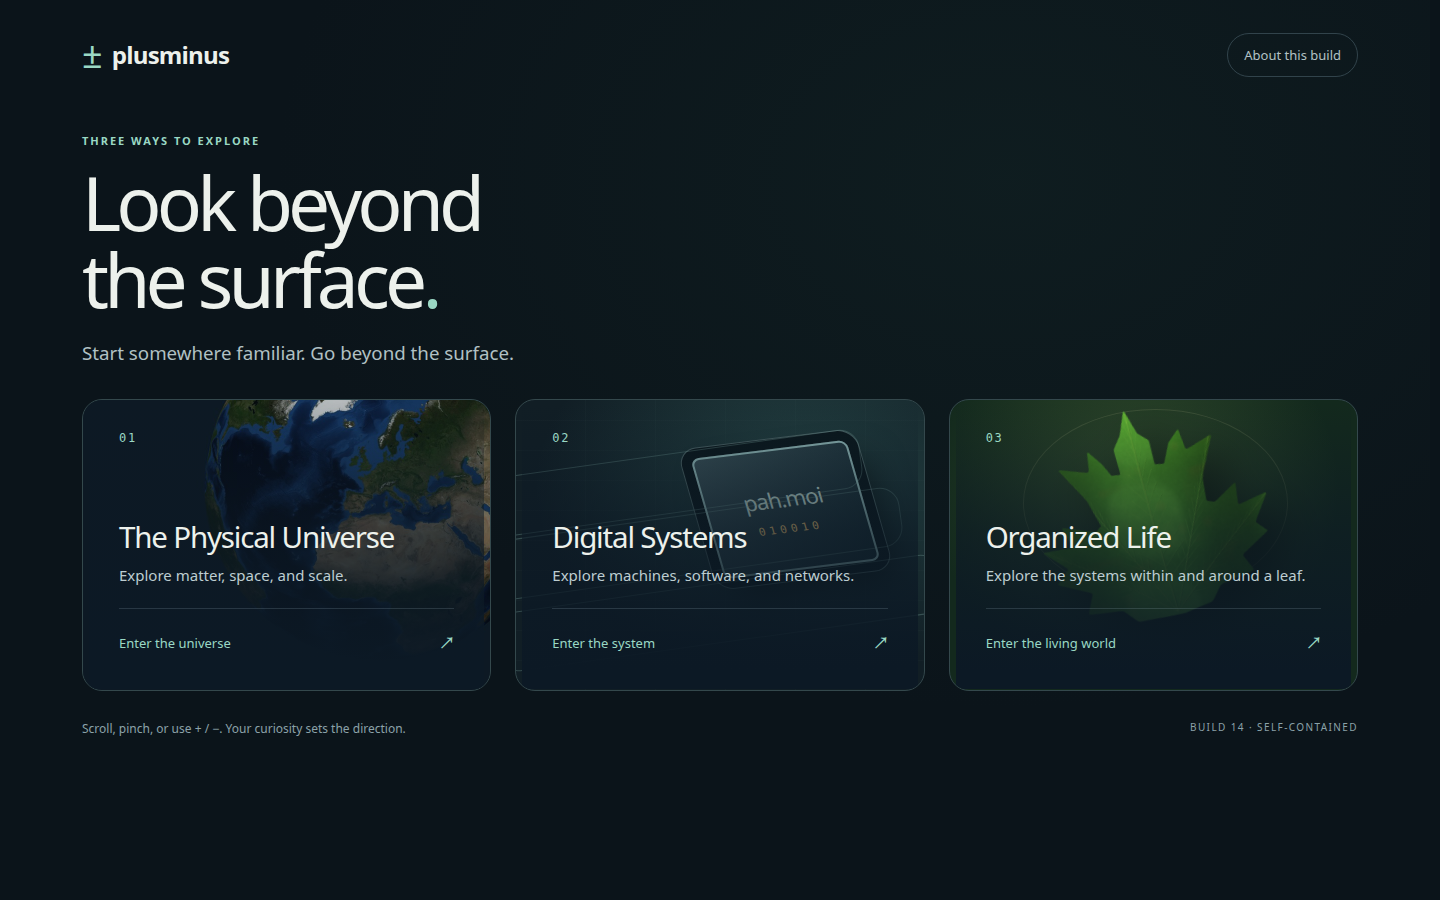Viewport: 1440px width, 900px height.
Task: Click Enter the living world link
Action: click(1050, 643)
